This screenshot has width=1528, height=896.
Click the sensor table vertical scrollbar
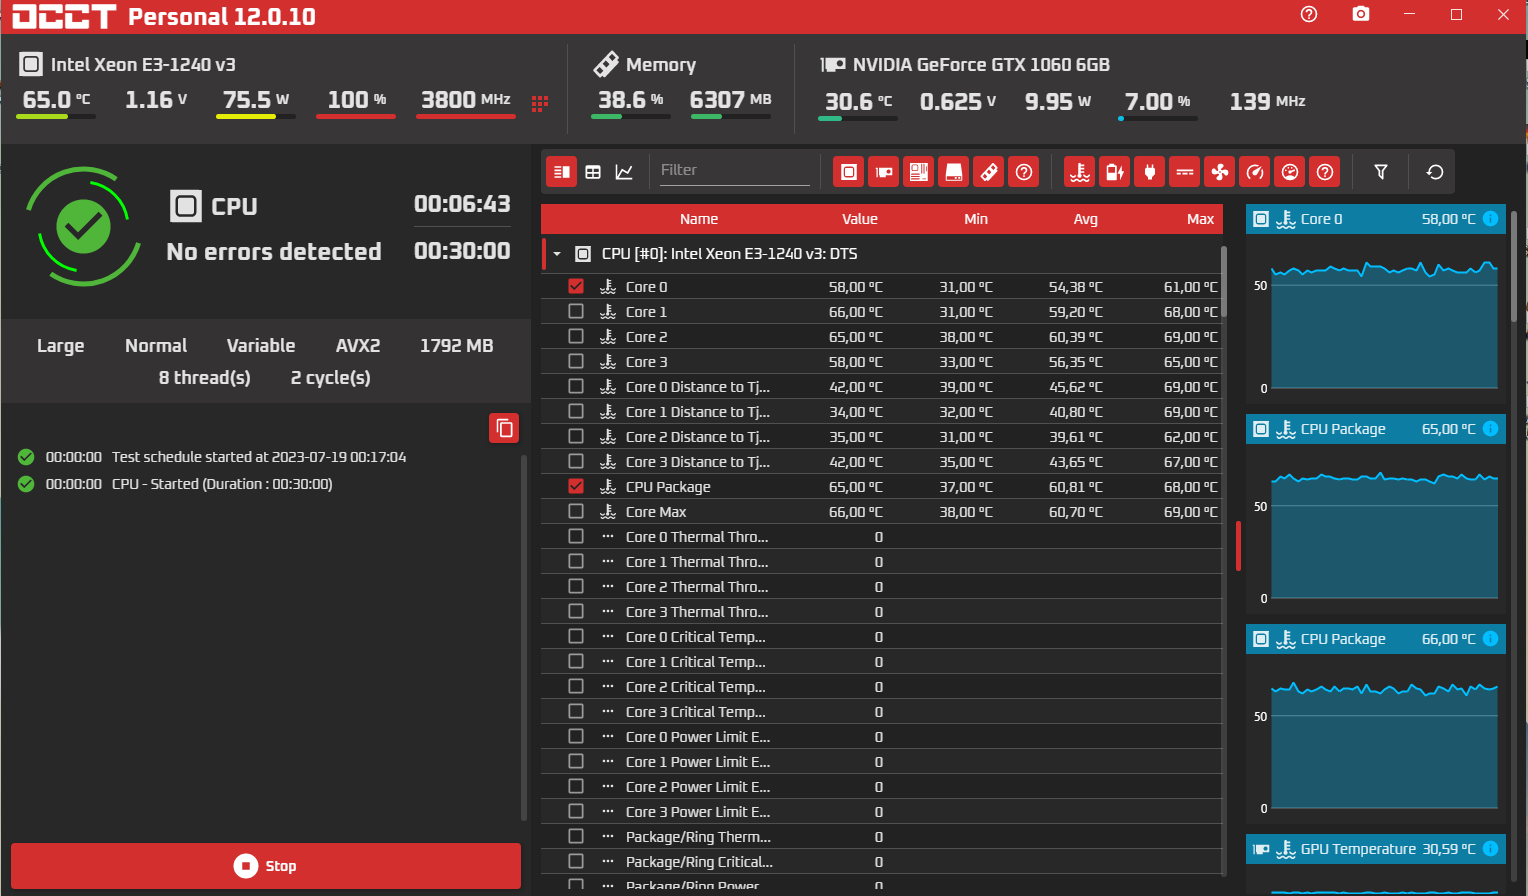click(x=1224, y=282)
